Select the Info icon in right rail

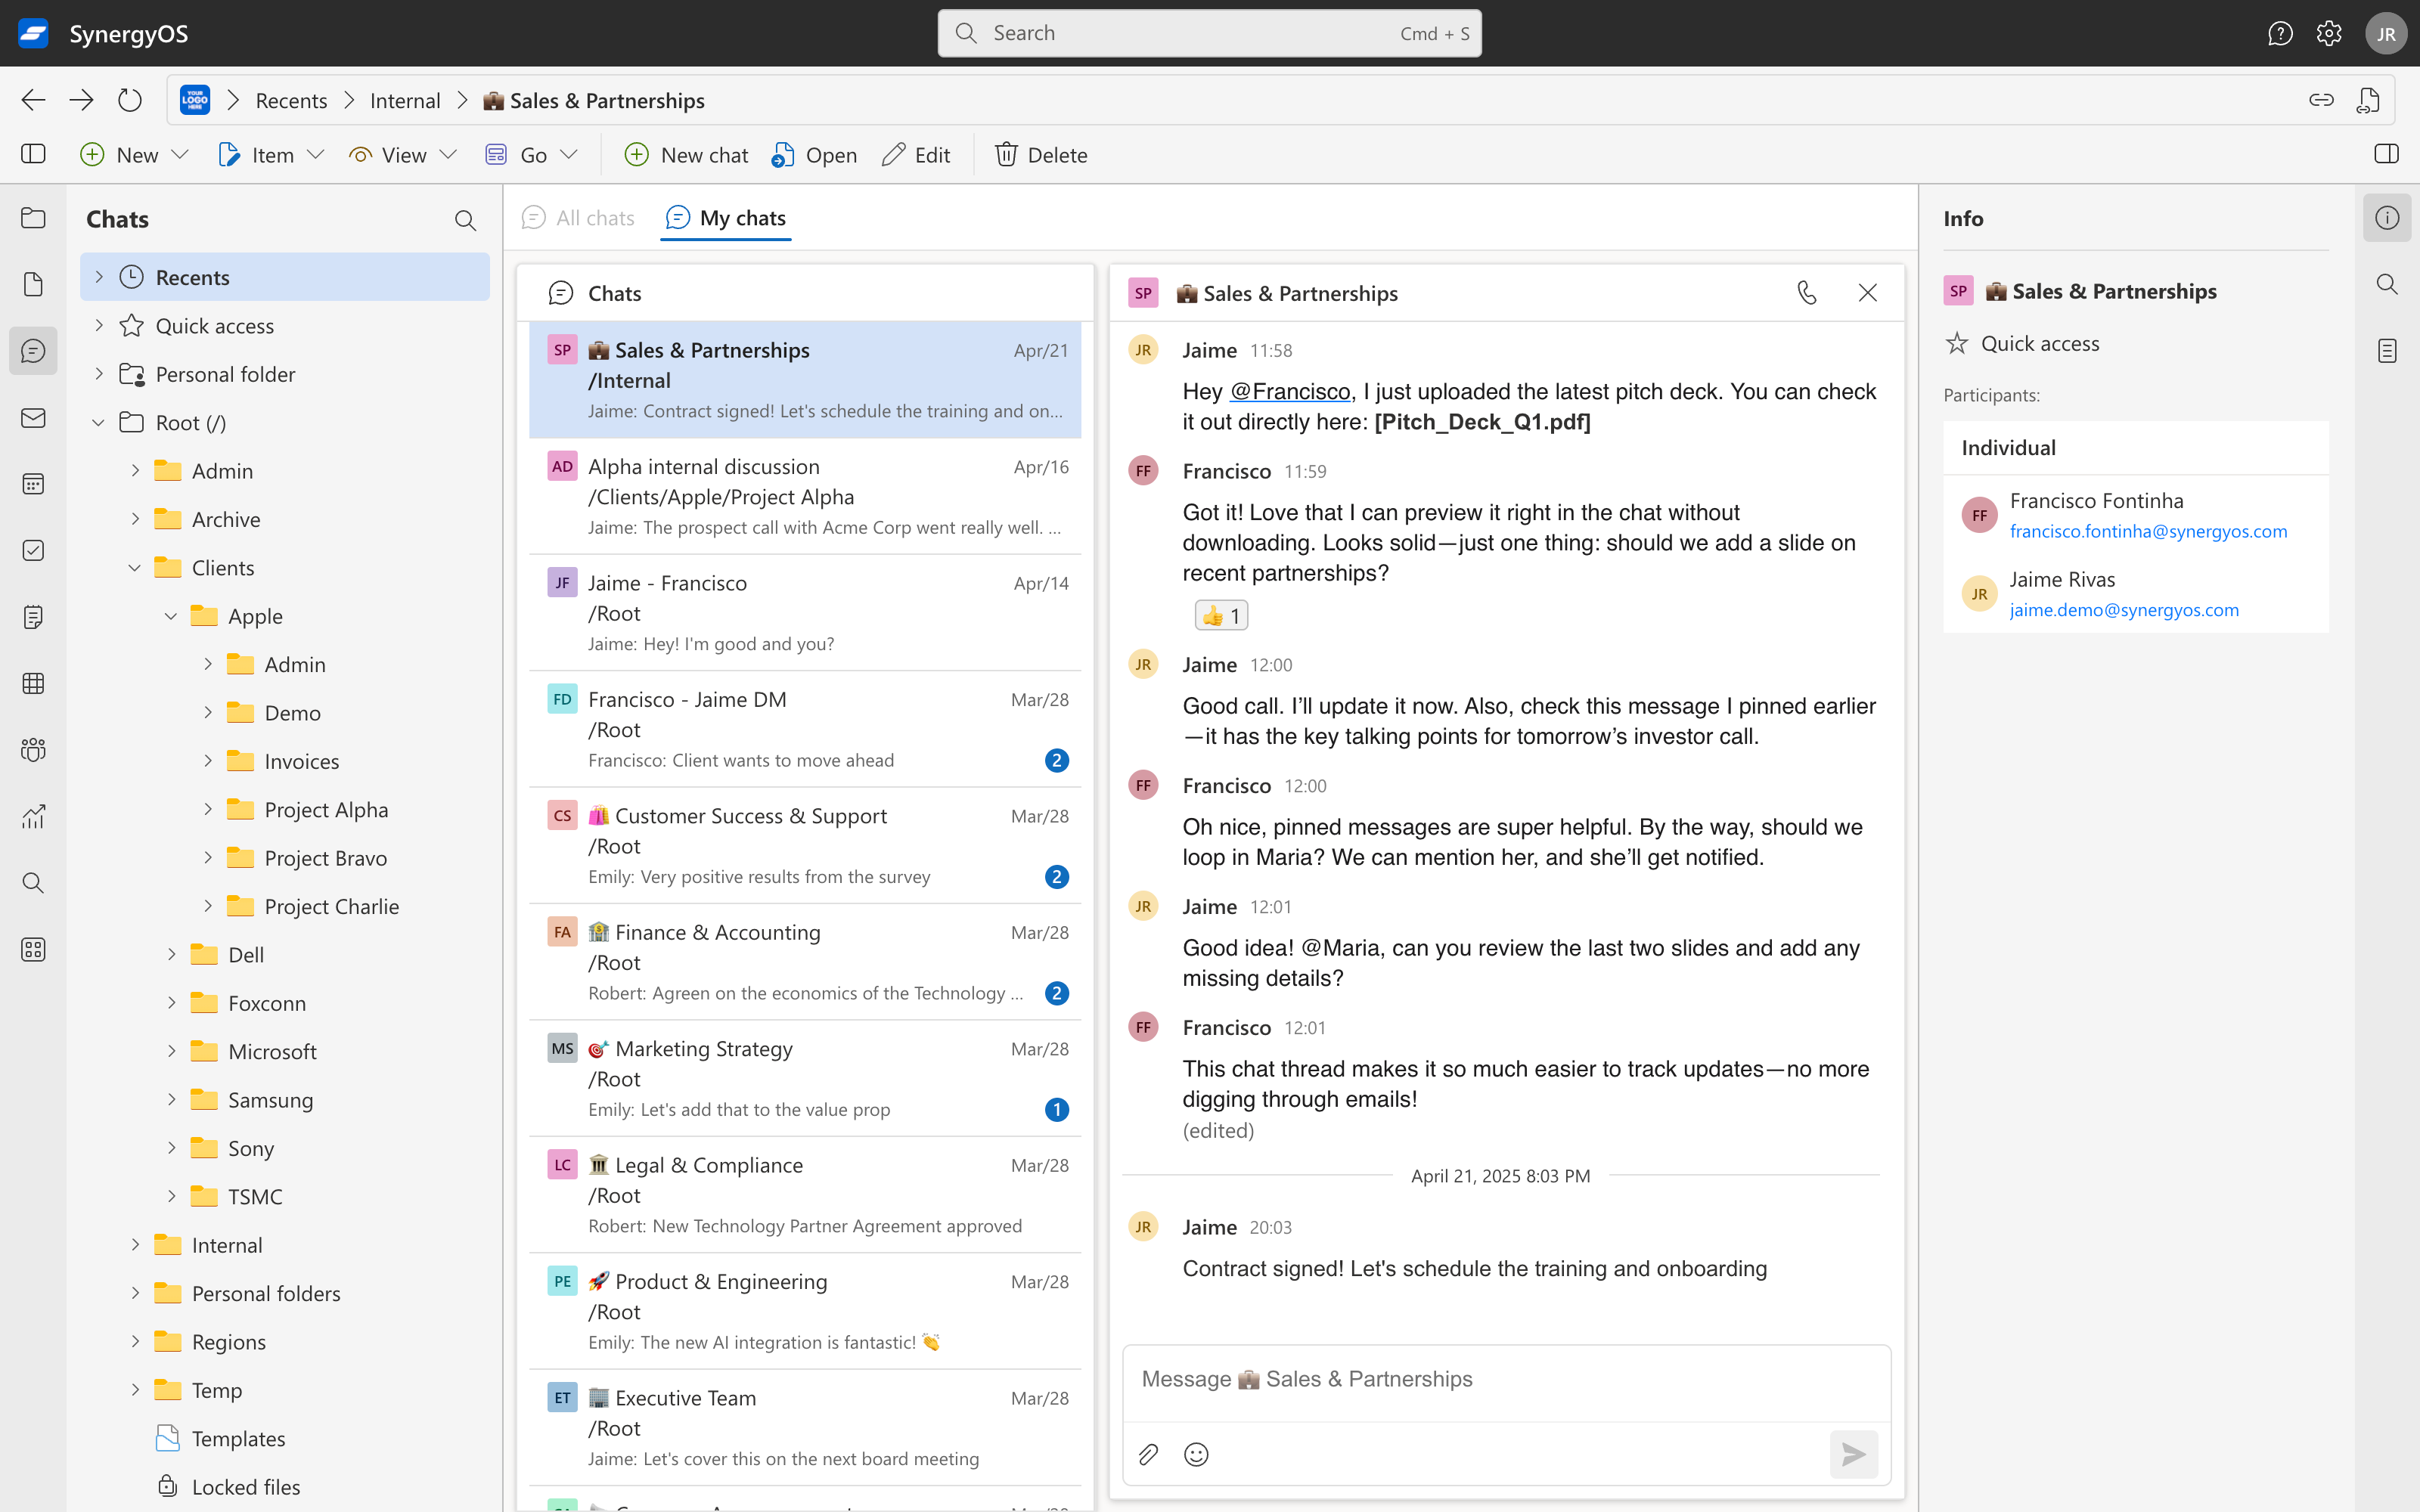point(2387,218)
